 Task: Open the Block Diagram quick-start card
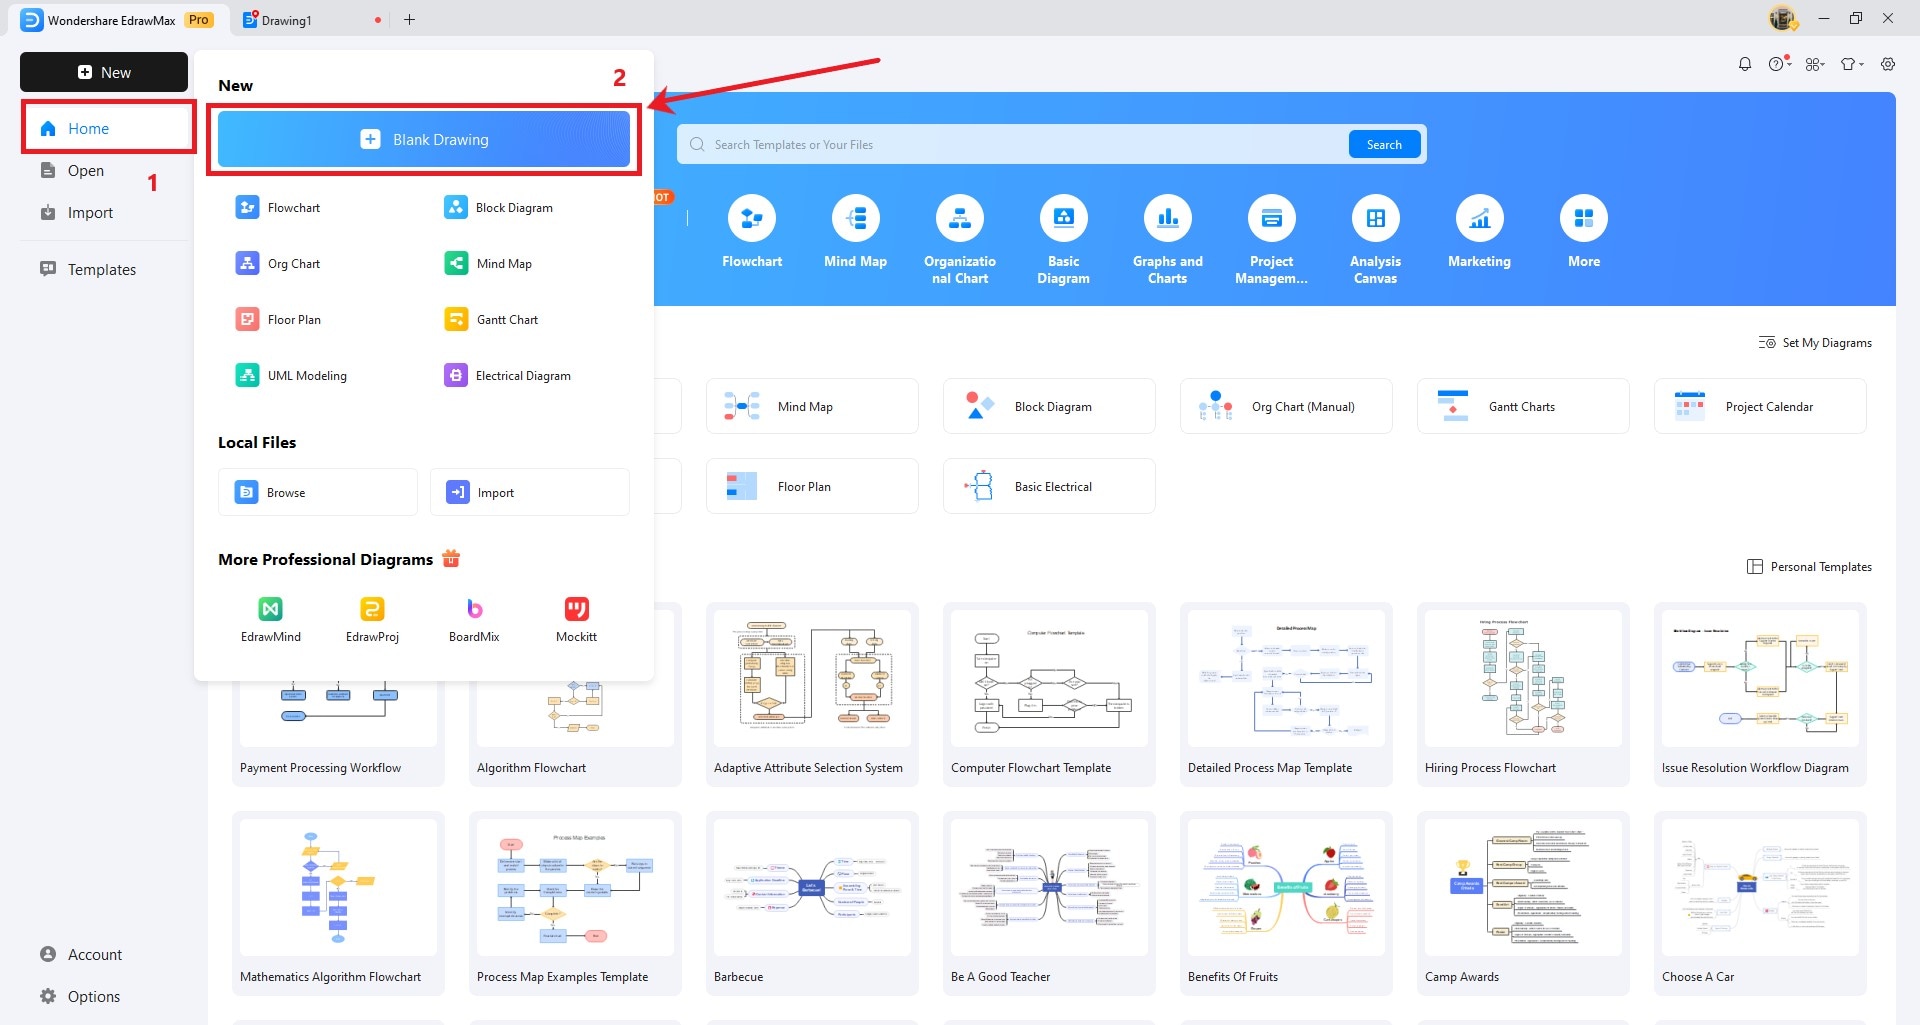click(x=1049, y=406)
